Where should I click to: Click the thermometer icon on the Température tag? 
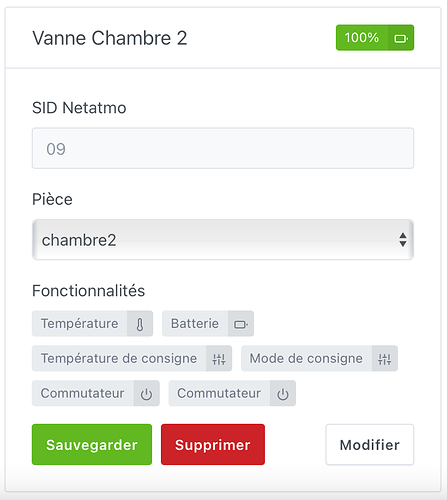[140, 324]
